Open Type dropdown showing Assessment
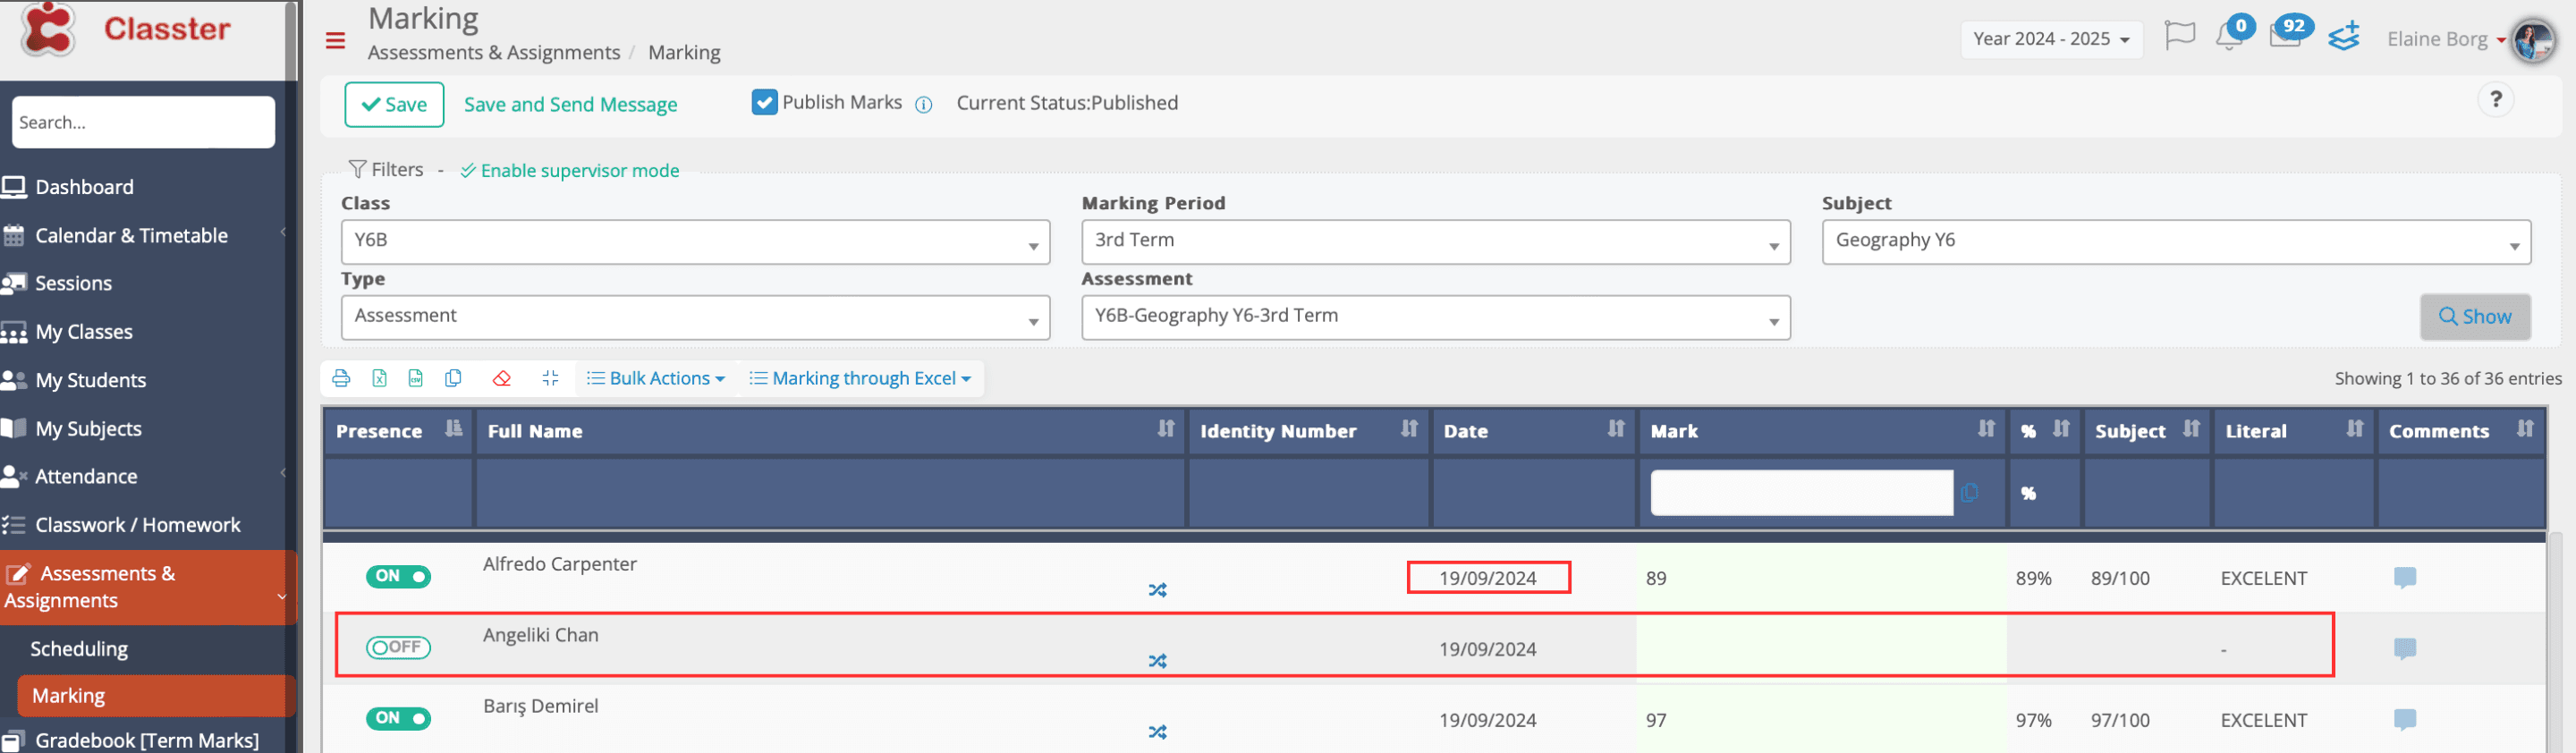This screenshot has width=2576, height=753. point(695,317)
